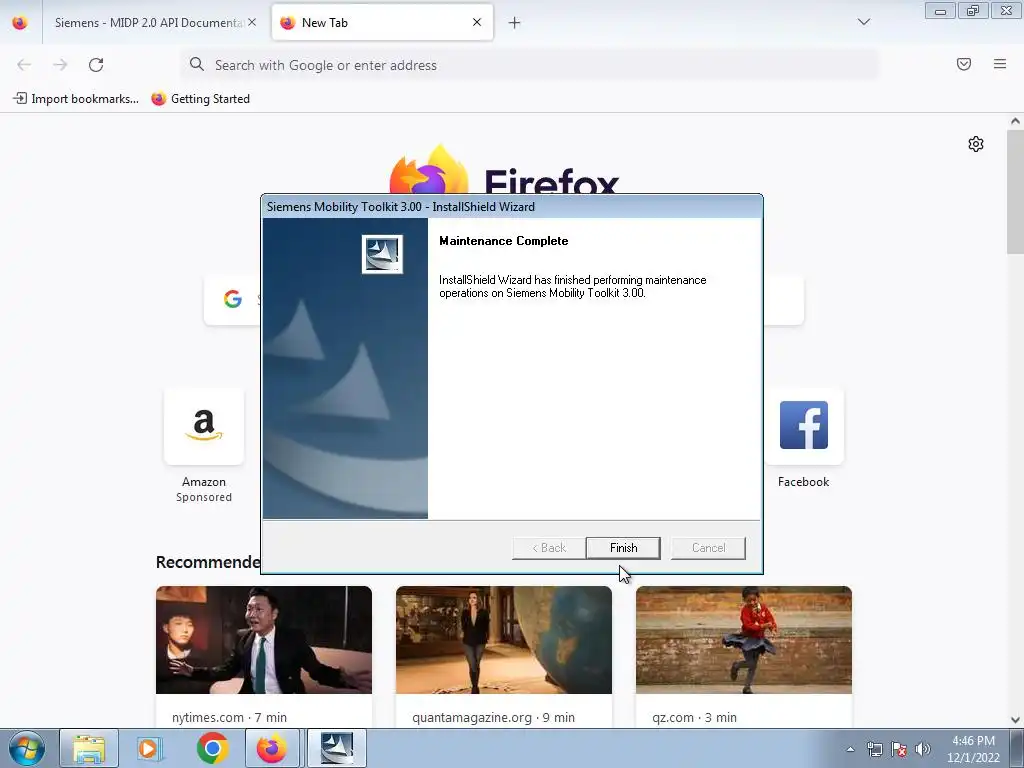
Task: Click the Firefox back arrow
Action: (x=24, y=65)
